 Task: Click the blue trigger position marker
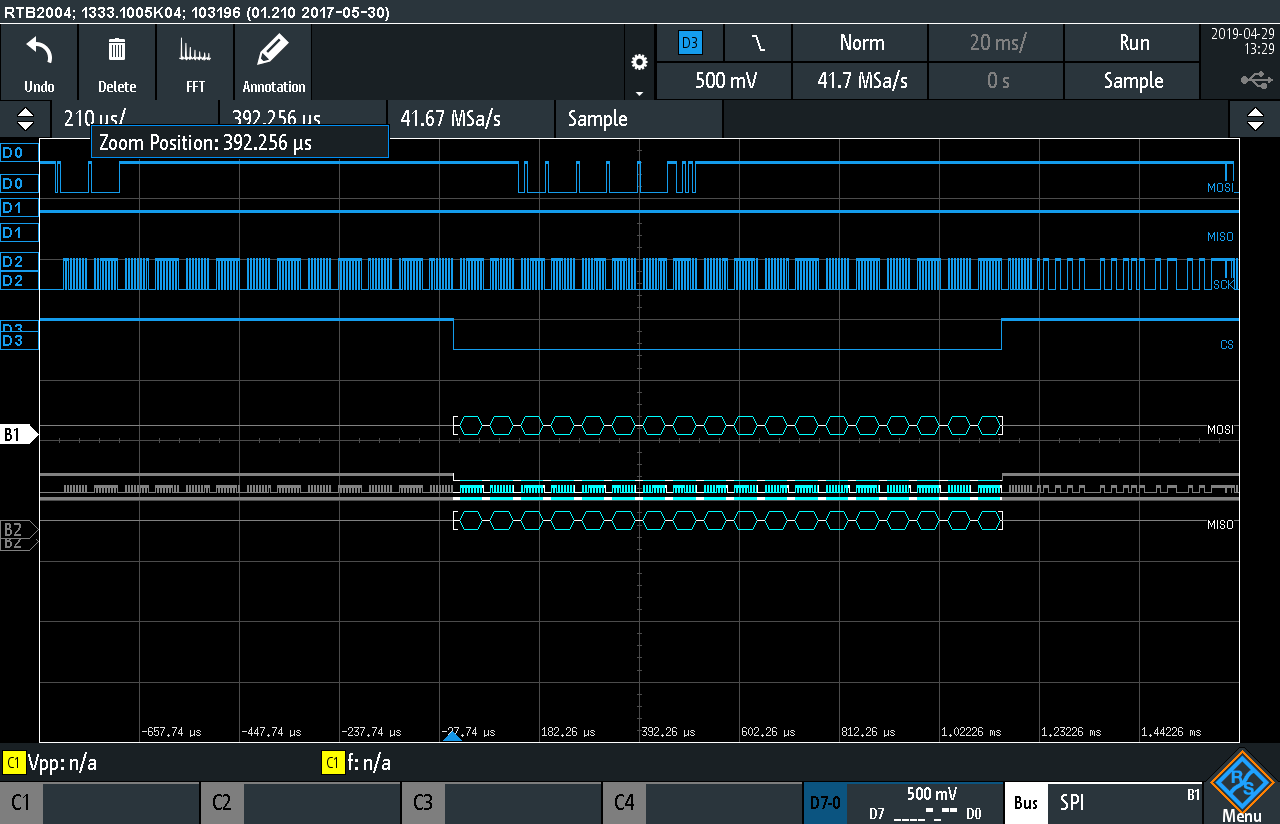(x=452, y=736)
